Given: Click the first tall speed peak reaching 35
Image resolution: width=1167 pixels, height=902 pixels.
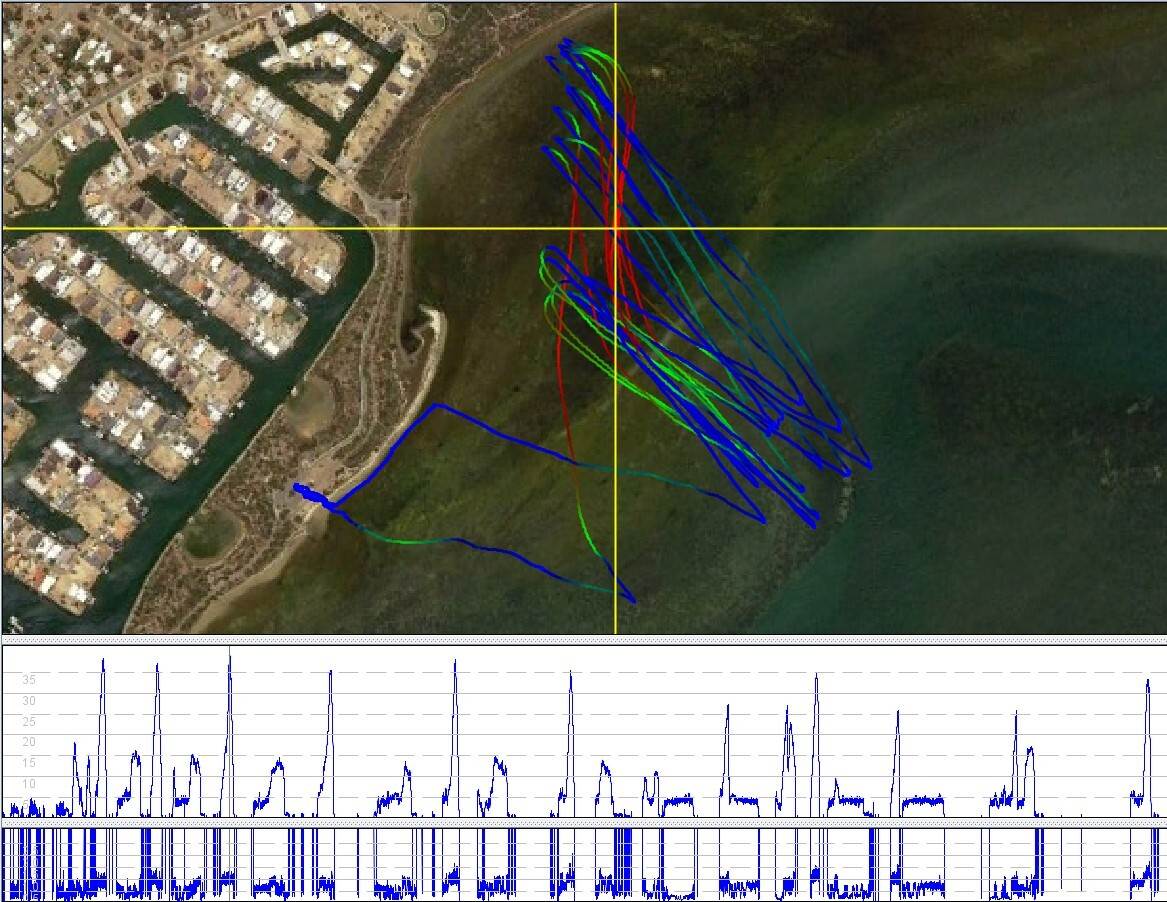Looking at the screenshot, I should (x=103, y=663).
